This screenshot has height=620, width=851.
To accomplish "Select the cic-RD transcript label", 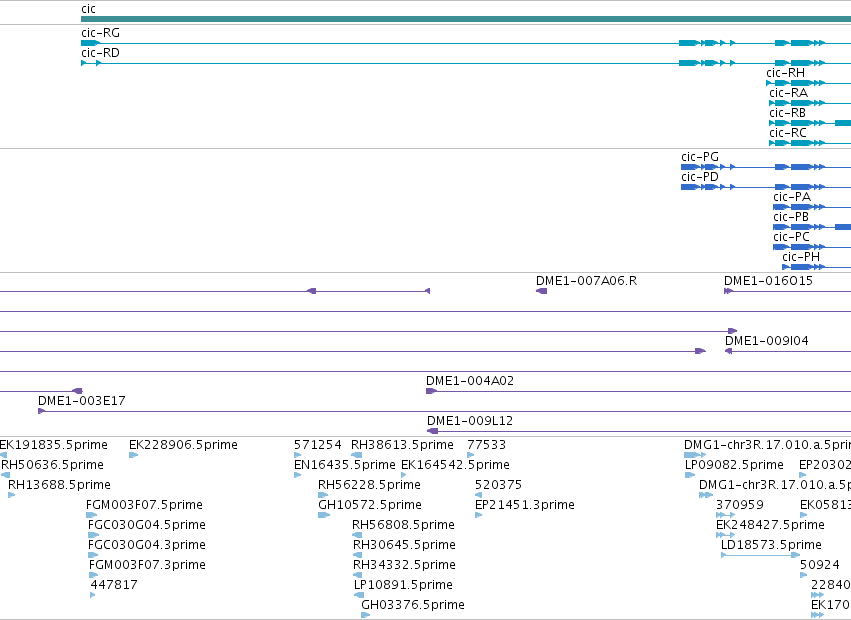I will tap(100, 53).
